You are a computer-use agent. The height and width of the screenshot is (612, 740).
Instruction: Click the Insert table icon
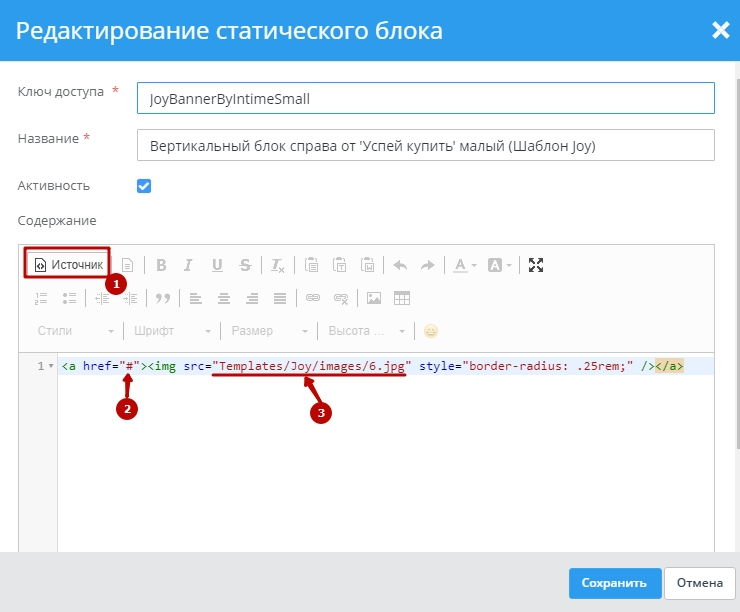tap(402, 298)
